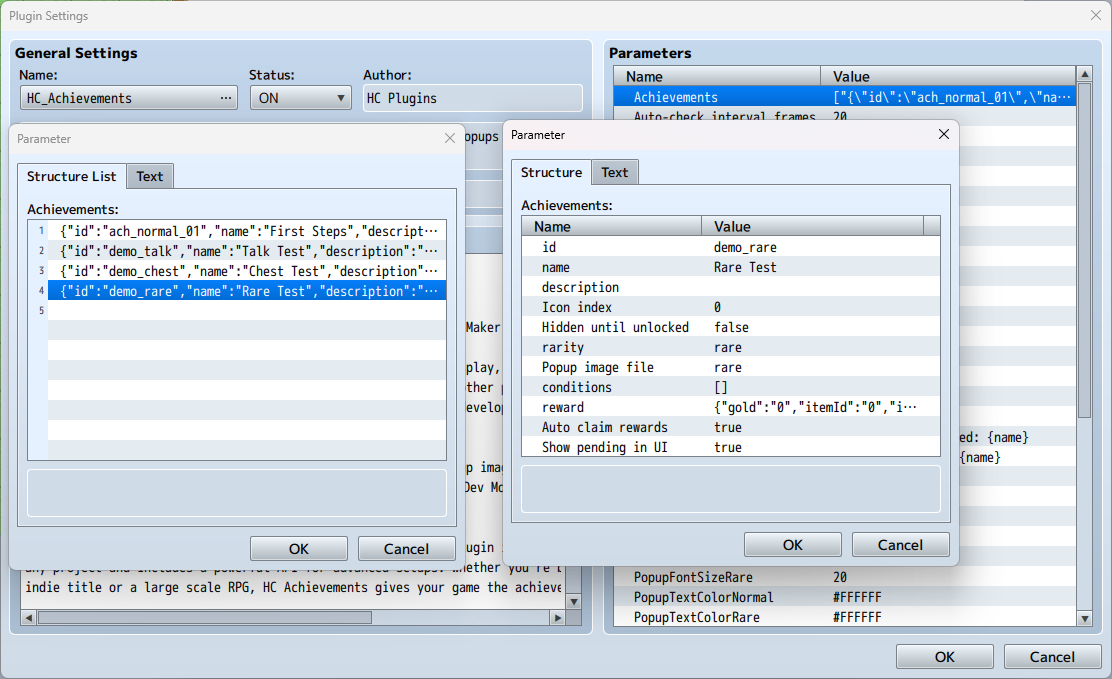The width and height of the screenshot is (1112, 679).
Task: Select the demo_talk achievement row
Action: 248,251
